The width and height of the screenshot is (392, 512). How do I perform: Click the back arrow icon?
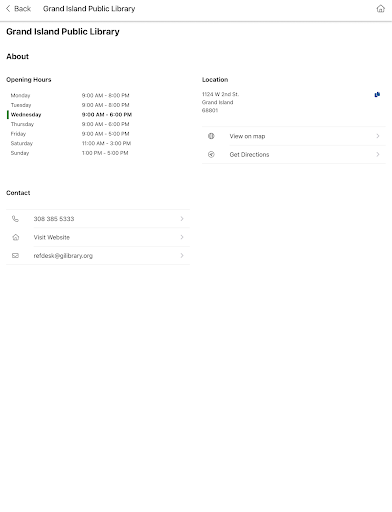click(8, 9)
